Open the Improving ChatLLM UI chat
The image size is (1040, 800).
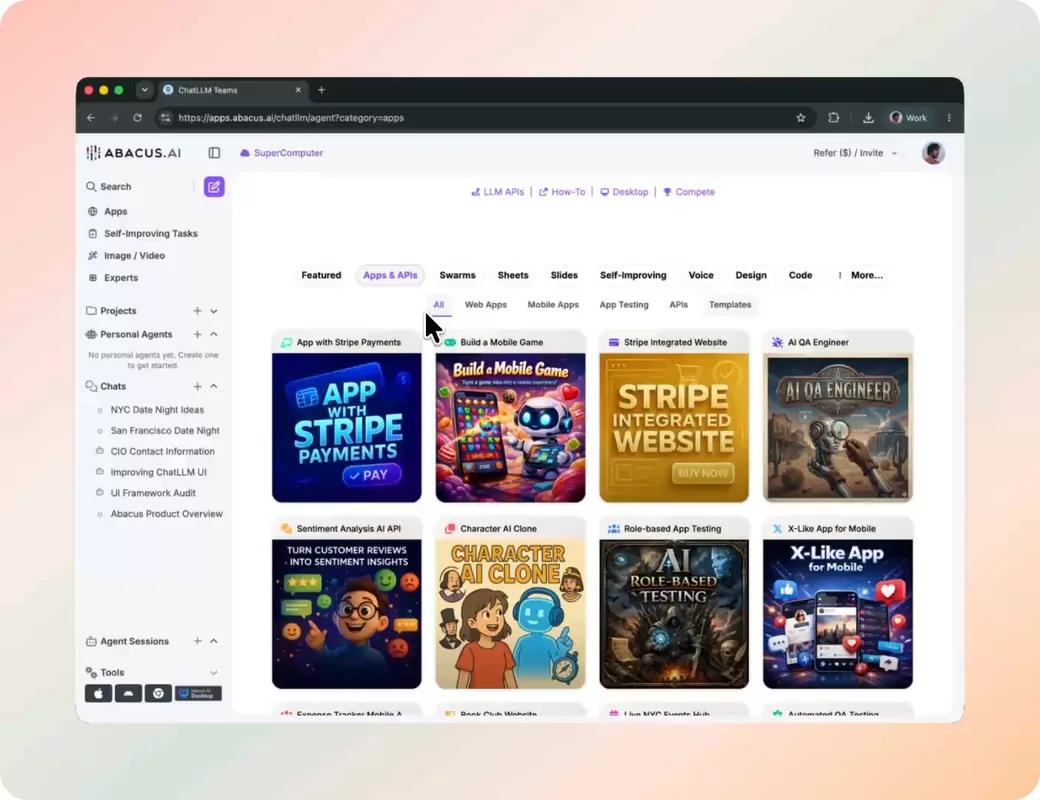tap(159, 472)
